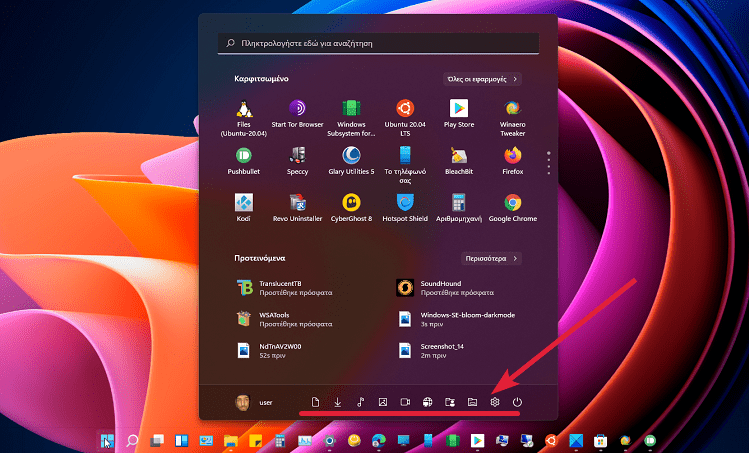
Task: Open Files (Ubuntu-20.04) pinned app
Action: coord(244,119)
